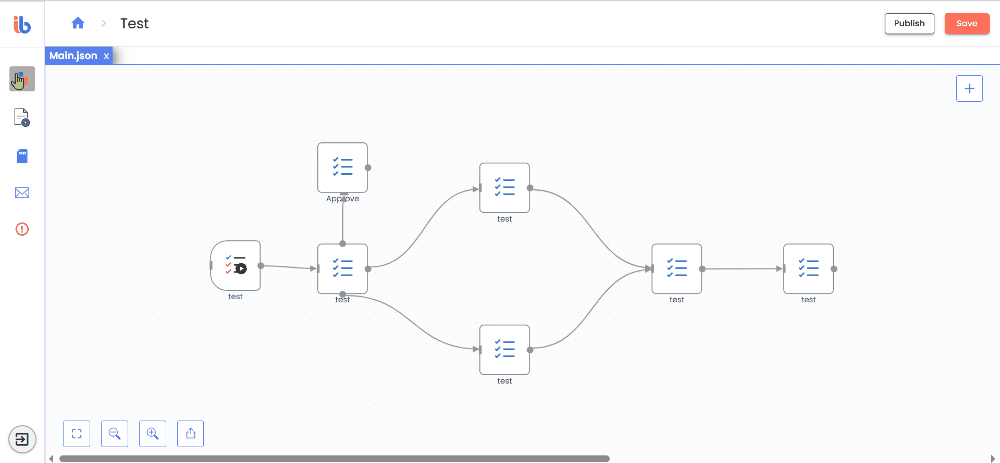This screenshot has width=1000, height=463.
Task: Click the export share canvas icon
Action: coord(190,434)
